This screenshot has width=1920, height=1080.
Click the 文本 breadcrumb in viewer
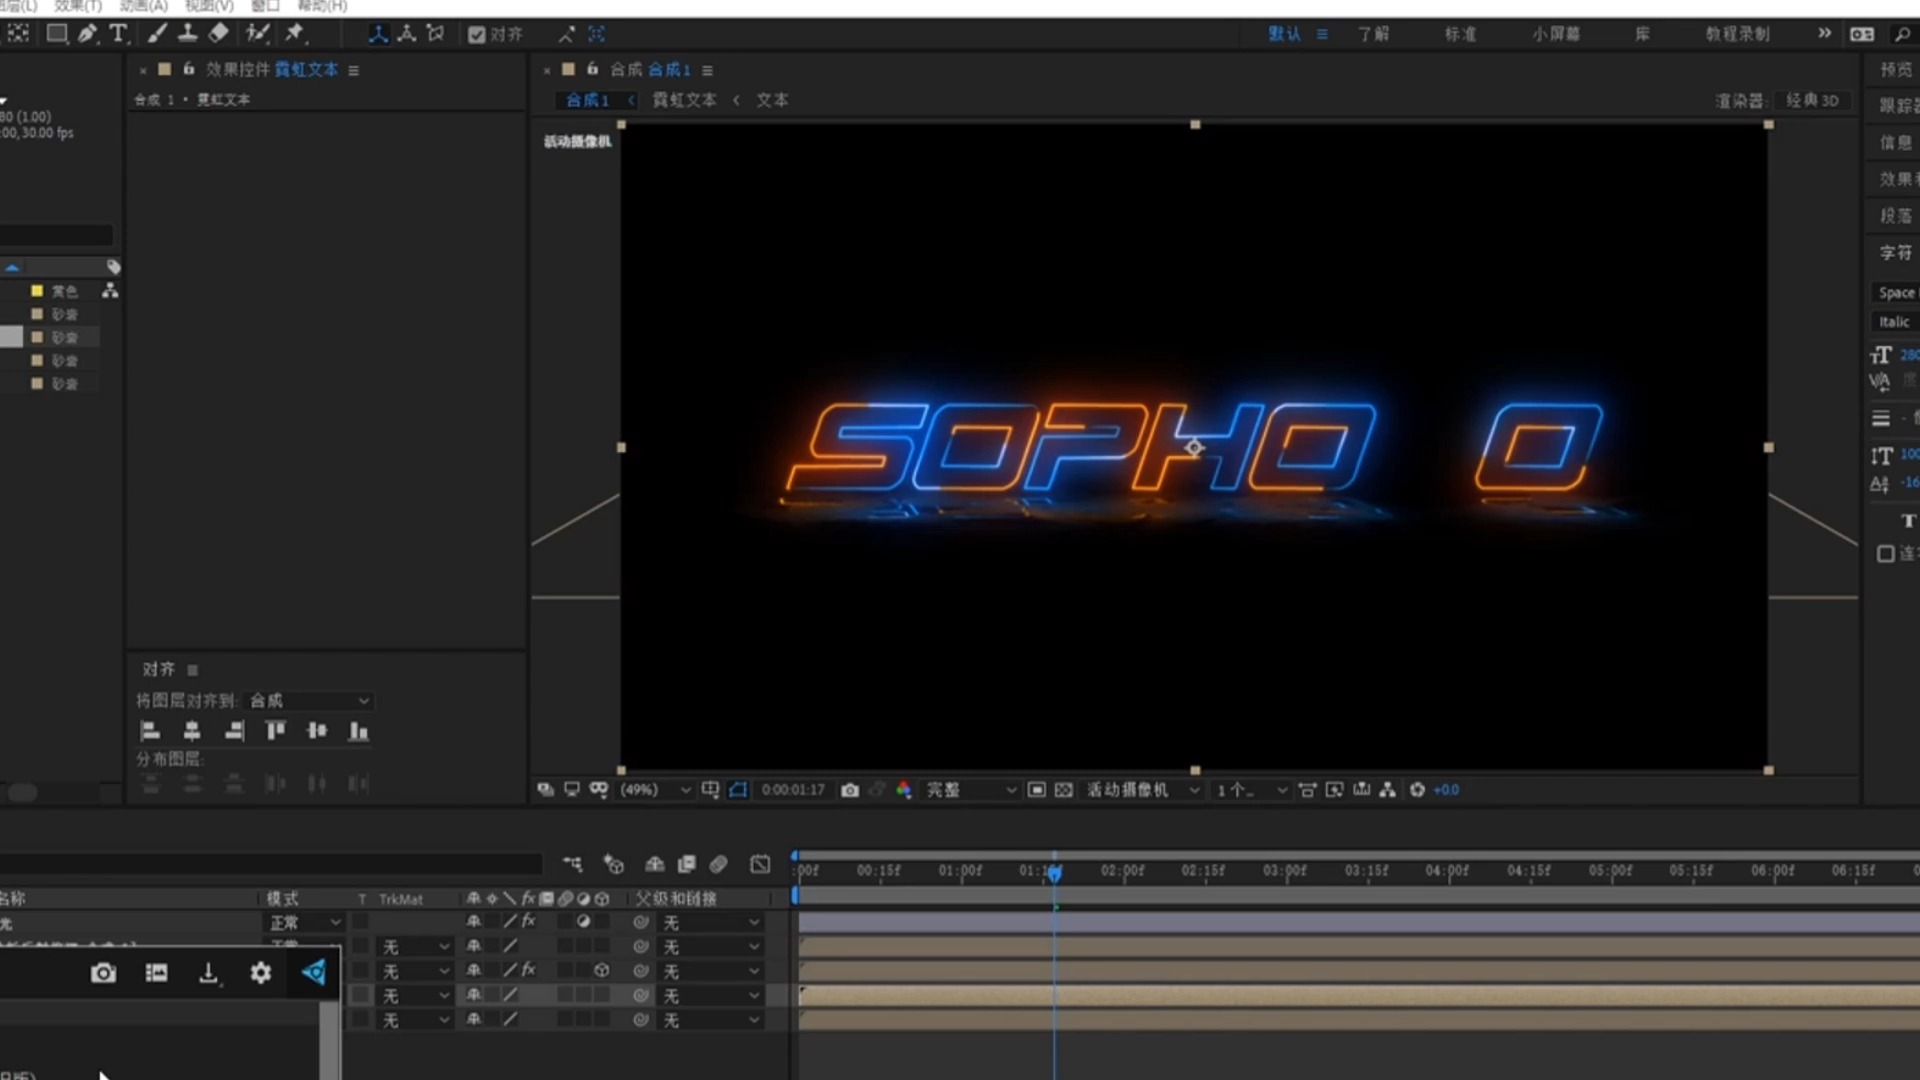point(772,100)
